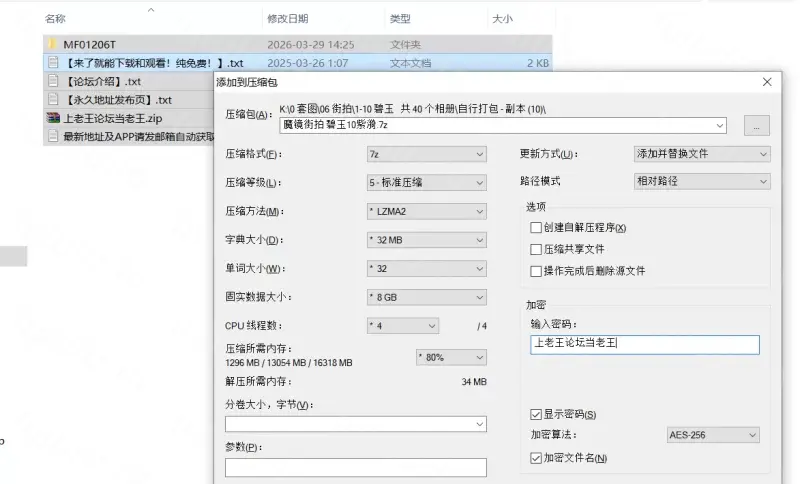The width and height of the screenshot is (800, 484).
Task: Click the 【论坛介绍】.txt file icon
Action: coord(53,81)
